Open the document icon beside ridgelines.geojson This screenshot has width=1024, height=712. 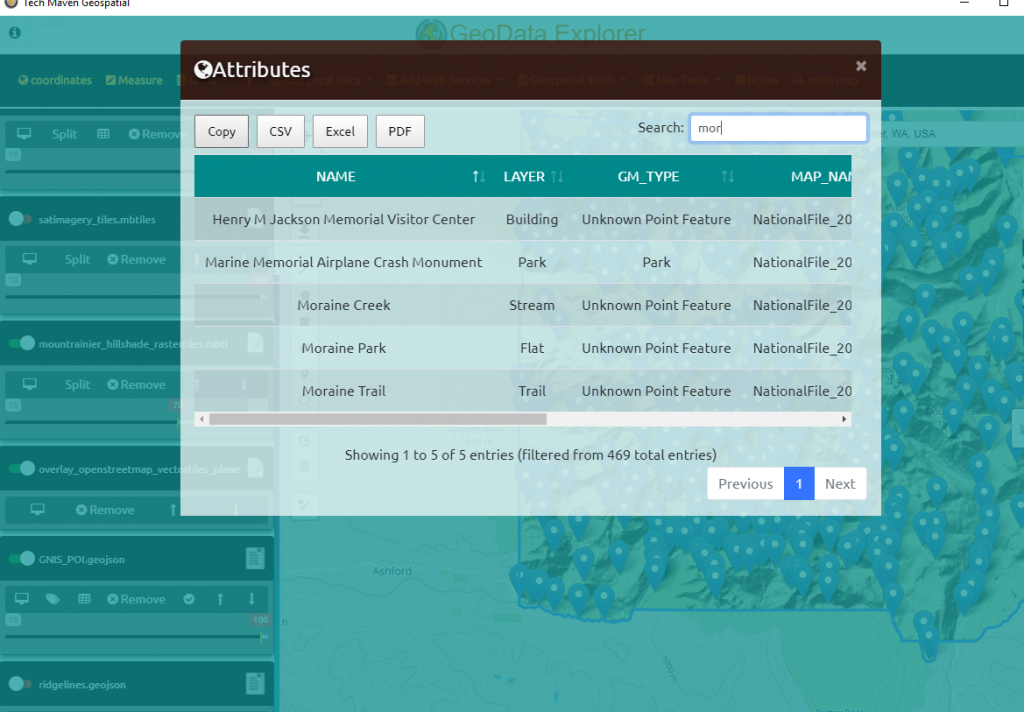pyautogui.click(x=255, y=684)
